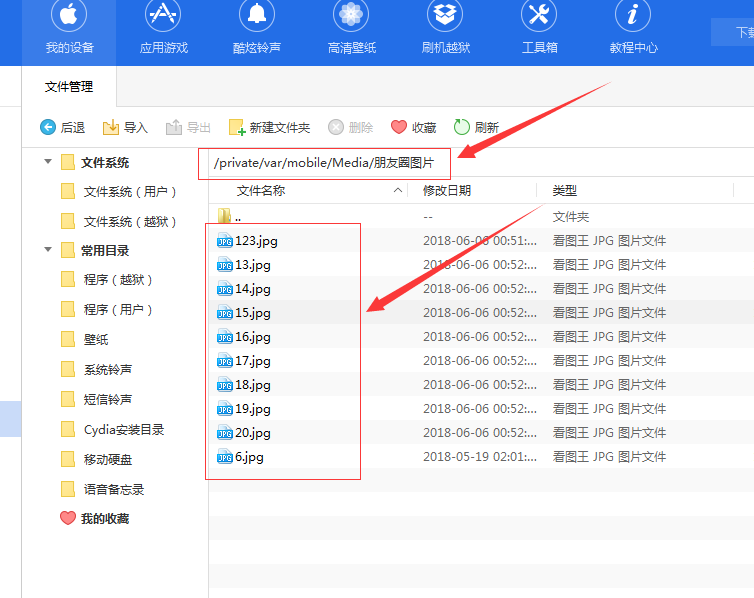Click the file path input field
The image size is (754, 598).
[x=324, y=162]
